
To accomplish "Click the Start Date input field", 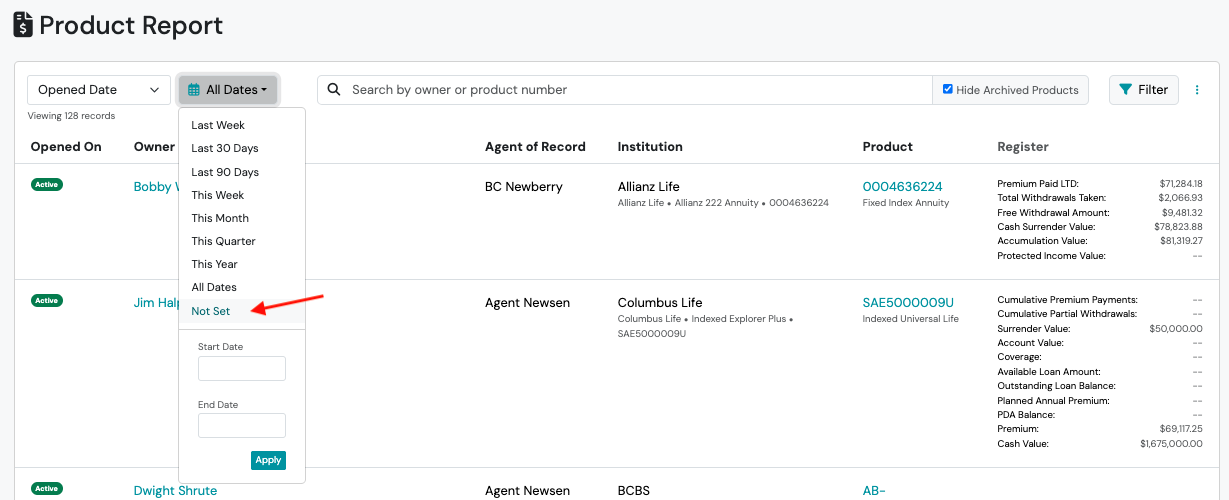I will (x=242, y=368).
